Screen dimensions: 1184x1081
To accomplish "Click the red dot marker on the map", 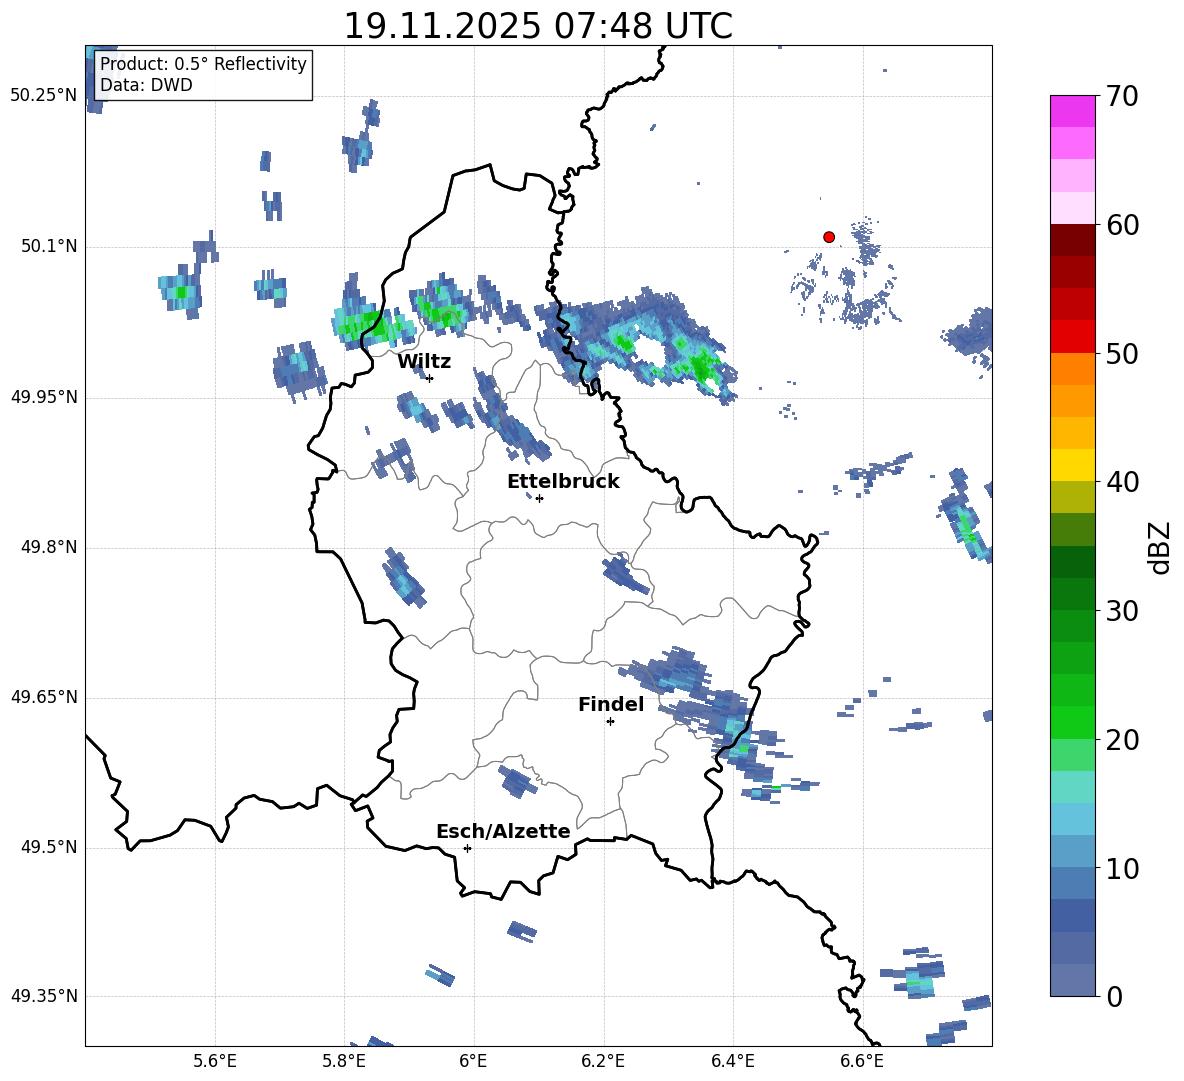I will point(828,237).
